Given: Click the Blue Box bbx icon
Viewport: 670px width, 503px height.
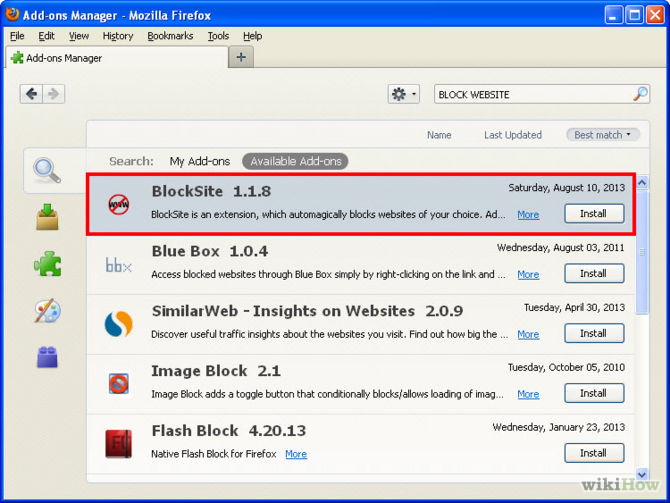Looking at the screenshot, I should pyautogui.click(x=118, y=265).
